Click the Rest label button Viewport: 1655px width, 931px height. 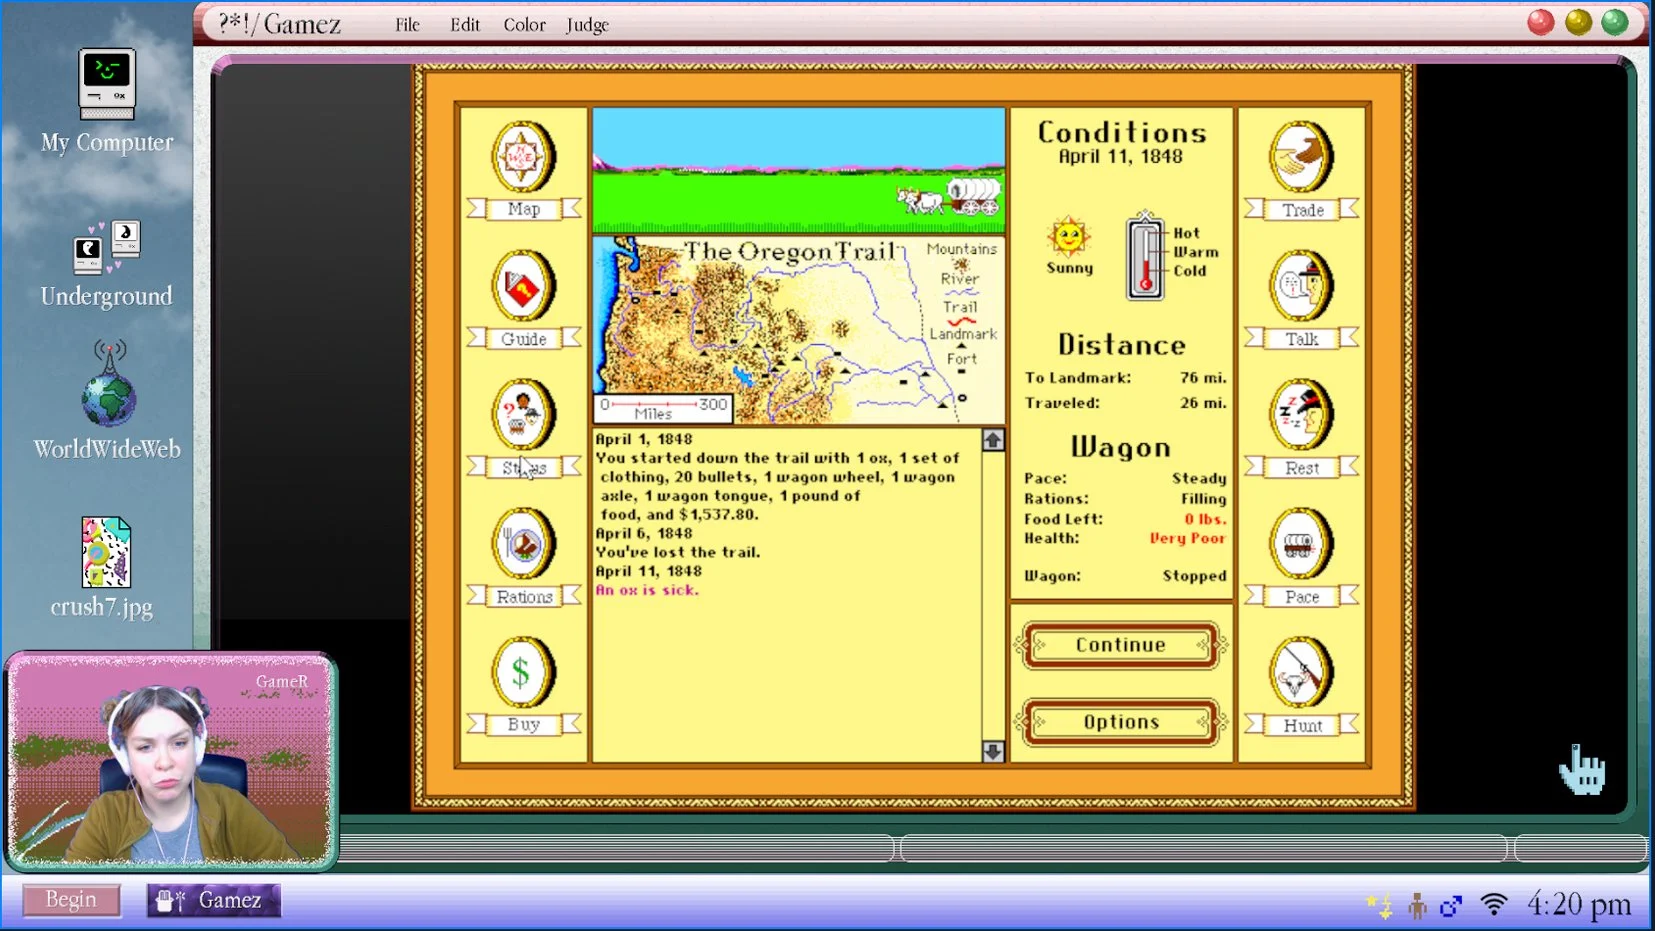1303,468
